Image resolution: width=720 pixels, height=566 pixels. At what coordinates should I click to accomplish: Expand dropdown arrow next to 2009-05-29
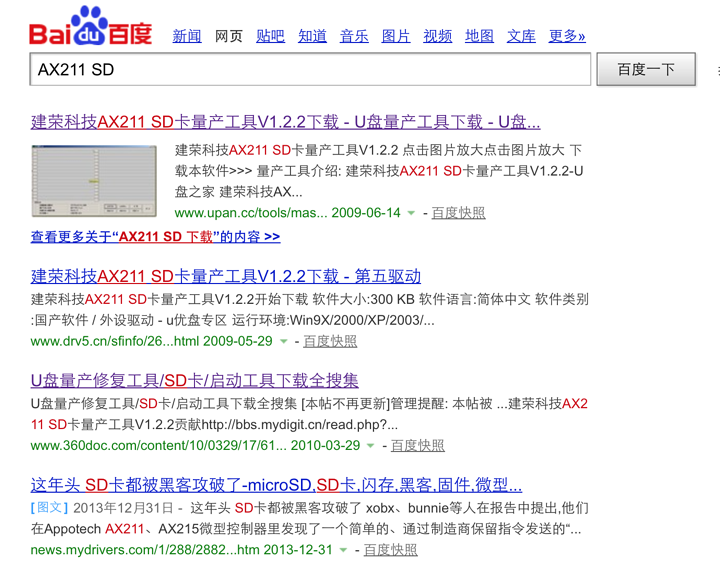pos(284,341)
